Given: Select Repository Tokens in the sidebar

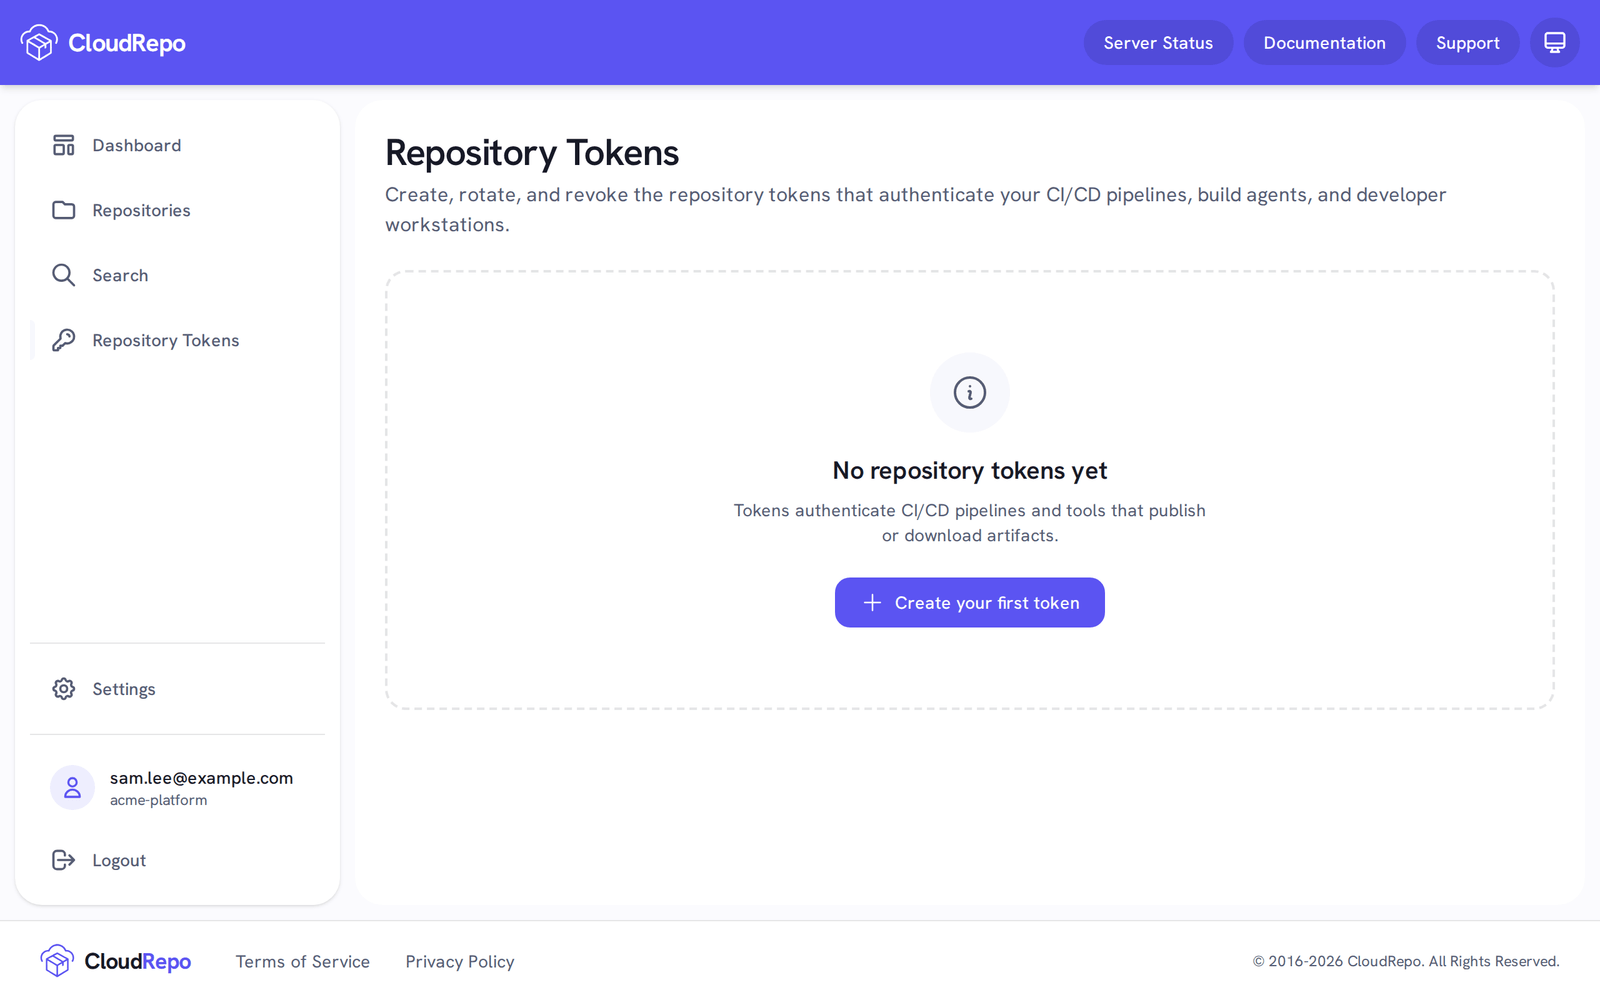Looking at the screenshot, I should tap(178, 340).
